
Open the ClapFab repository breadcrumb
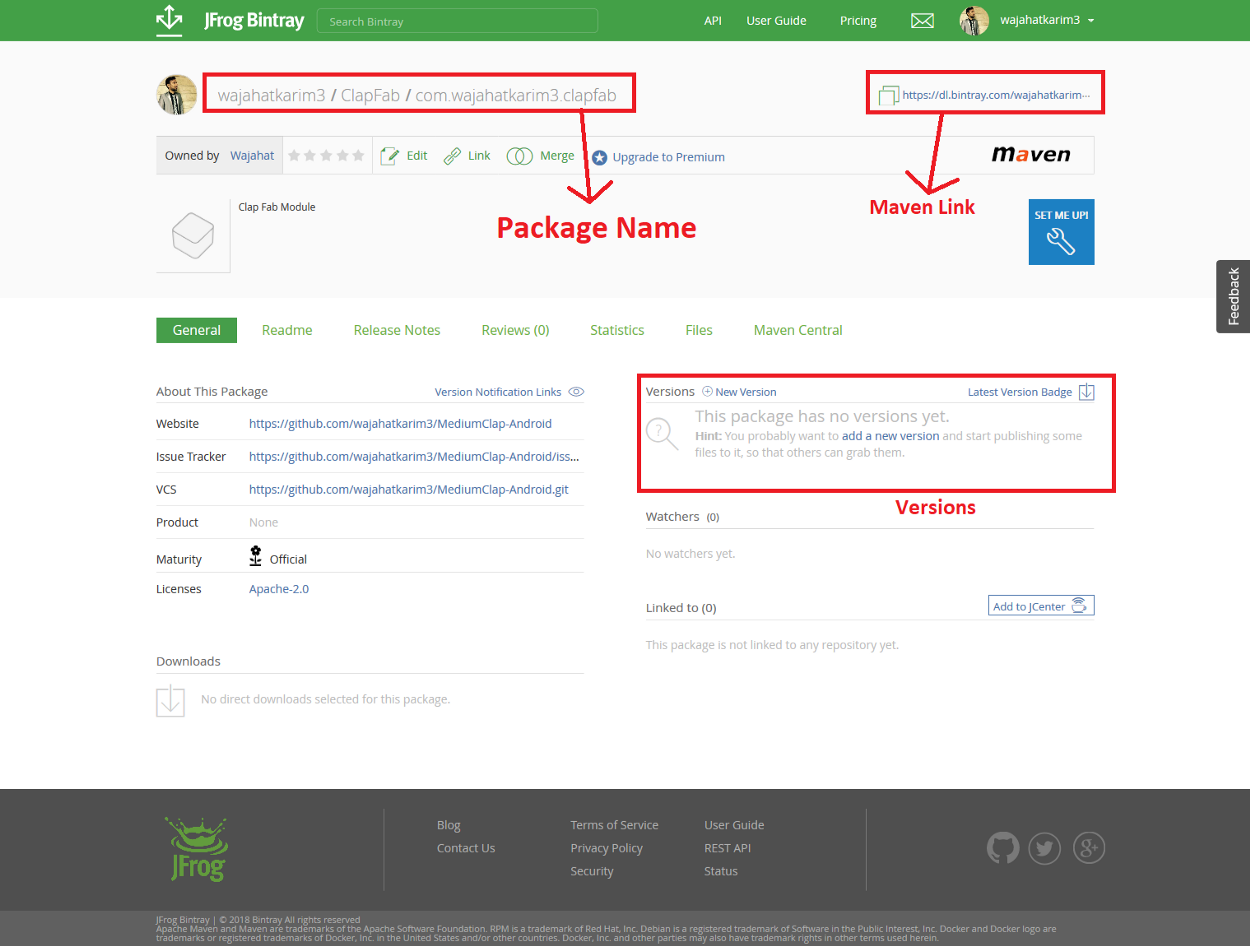click(x=370, y=97)
